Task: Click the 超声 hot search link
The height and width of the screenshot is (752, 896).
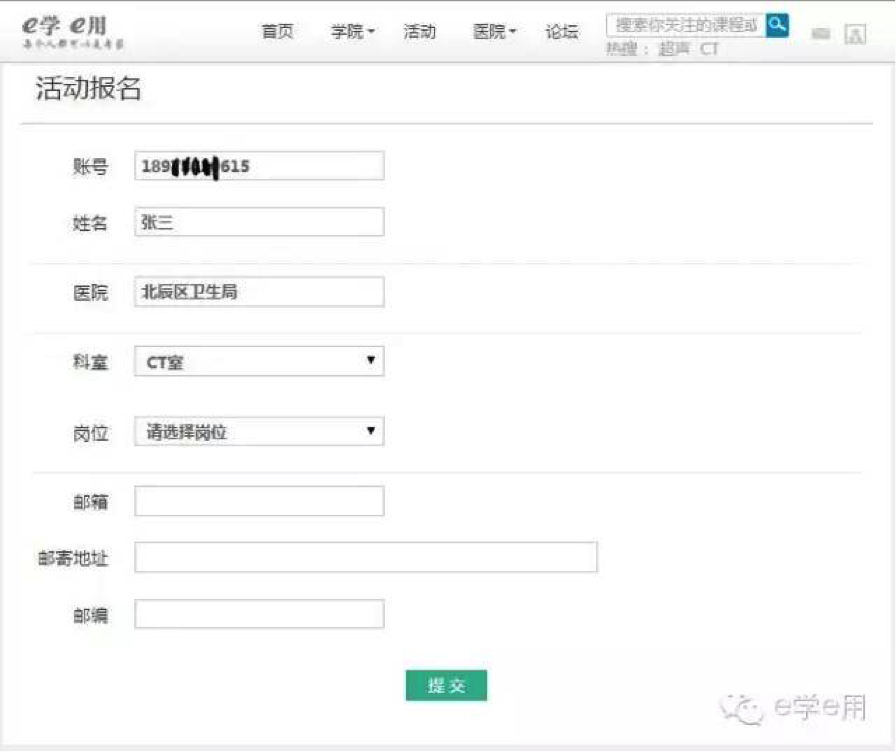Action: pyautogui.click(x=674, y=49)
